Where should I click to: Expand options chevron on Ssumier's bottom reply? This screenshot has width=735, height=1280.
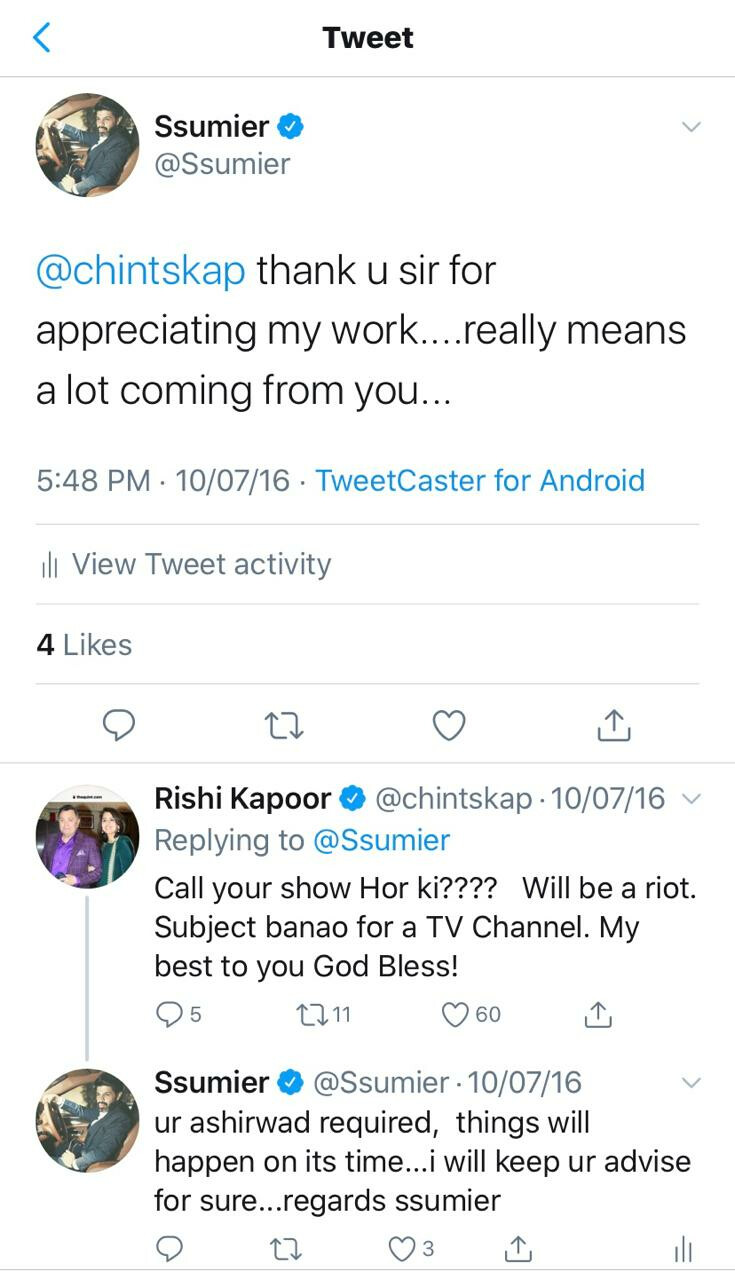tap(690, 1083)
